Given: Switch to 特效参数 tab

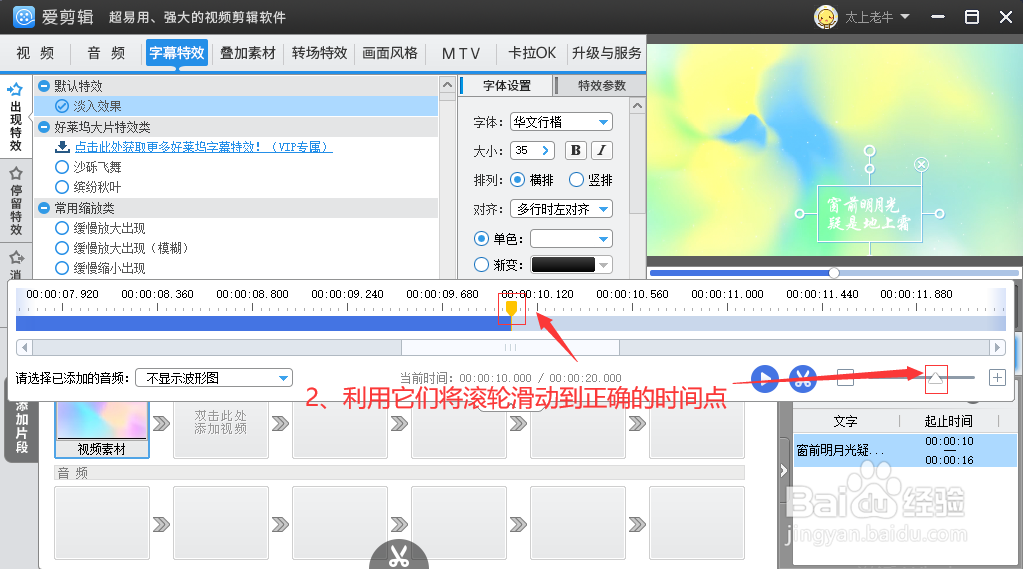Looking at the screenshot, I should coord(602,85).
